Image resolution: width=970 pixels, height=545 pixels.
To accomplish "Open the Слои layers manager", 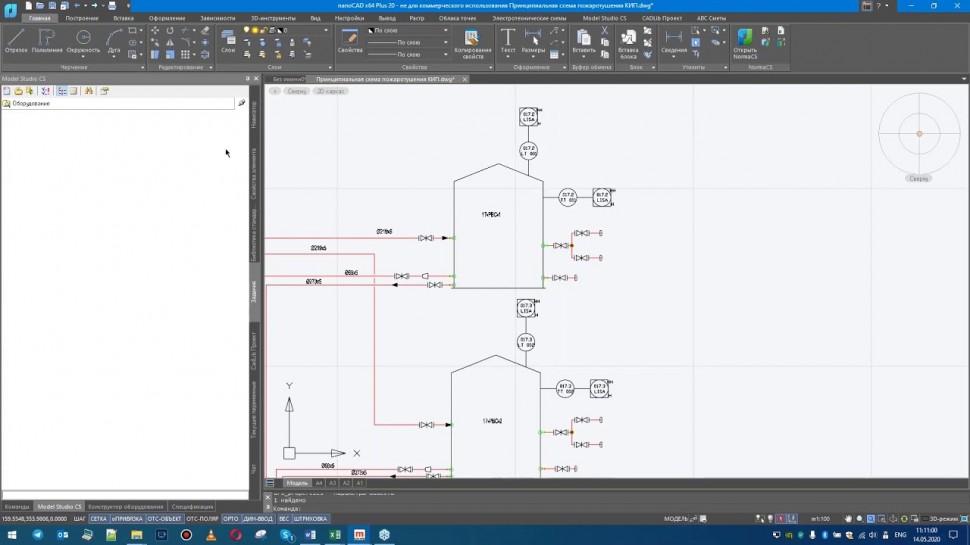I will 228,40.
